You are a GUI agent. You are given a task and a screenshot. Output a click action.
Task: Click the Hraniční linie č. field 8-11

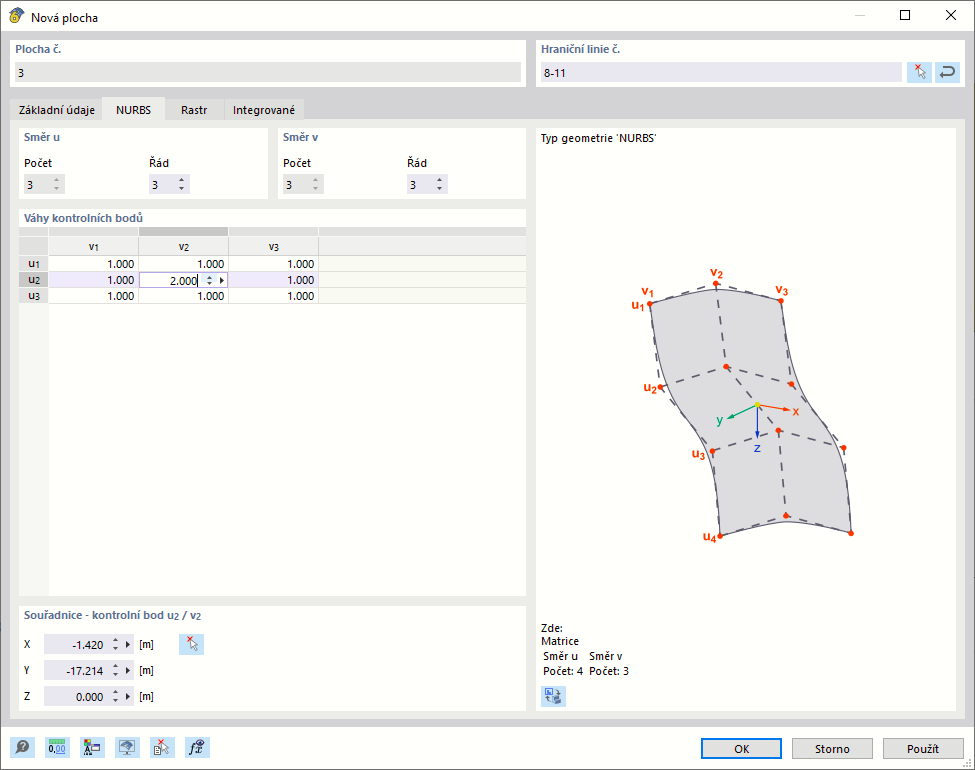pyautogui.click(x=721, y=73)
